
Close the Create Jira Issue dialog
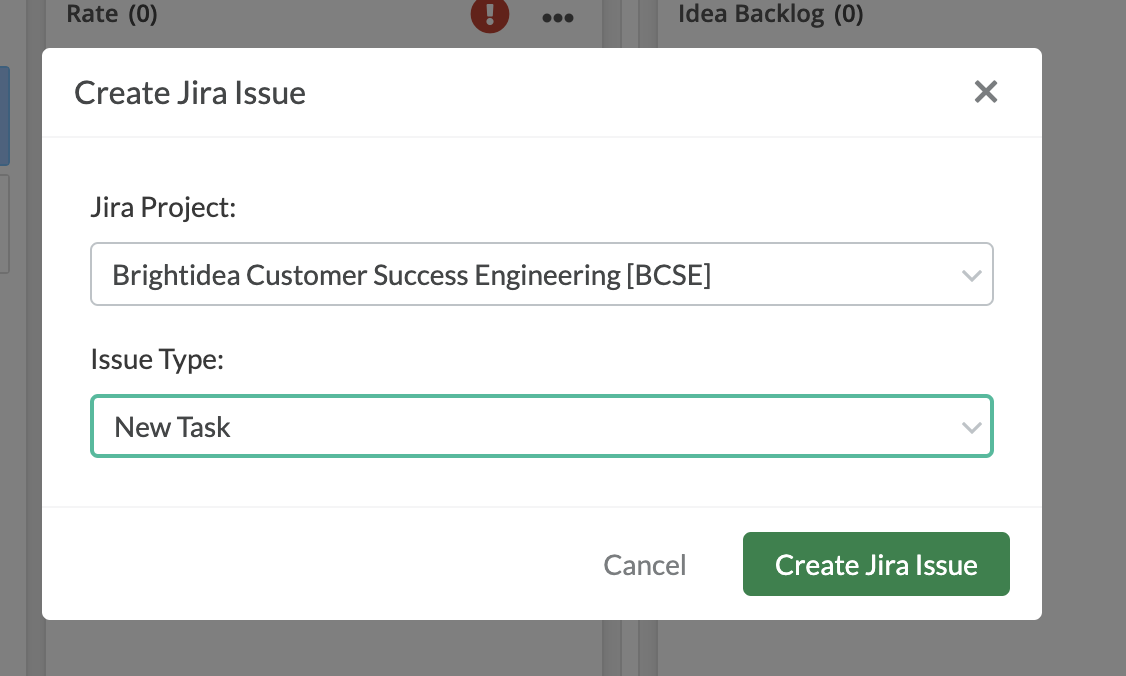[x=985, y=92]
